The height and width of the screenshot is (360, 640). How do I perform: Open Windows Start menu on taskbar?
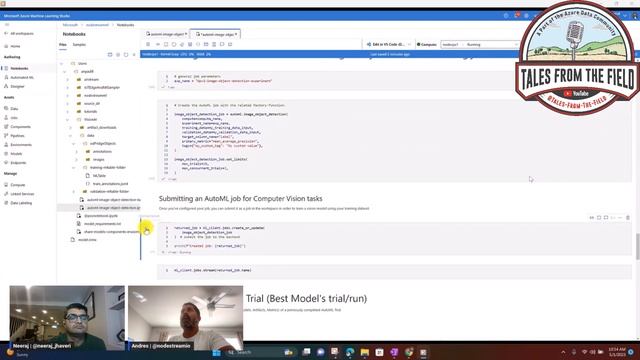216,352
